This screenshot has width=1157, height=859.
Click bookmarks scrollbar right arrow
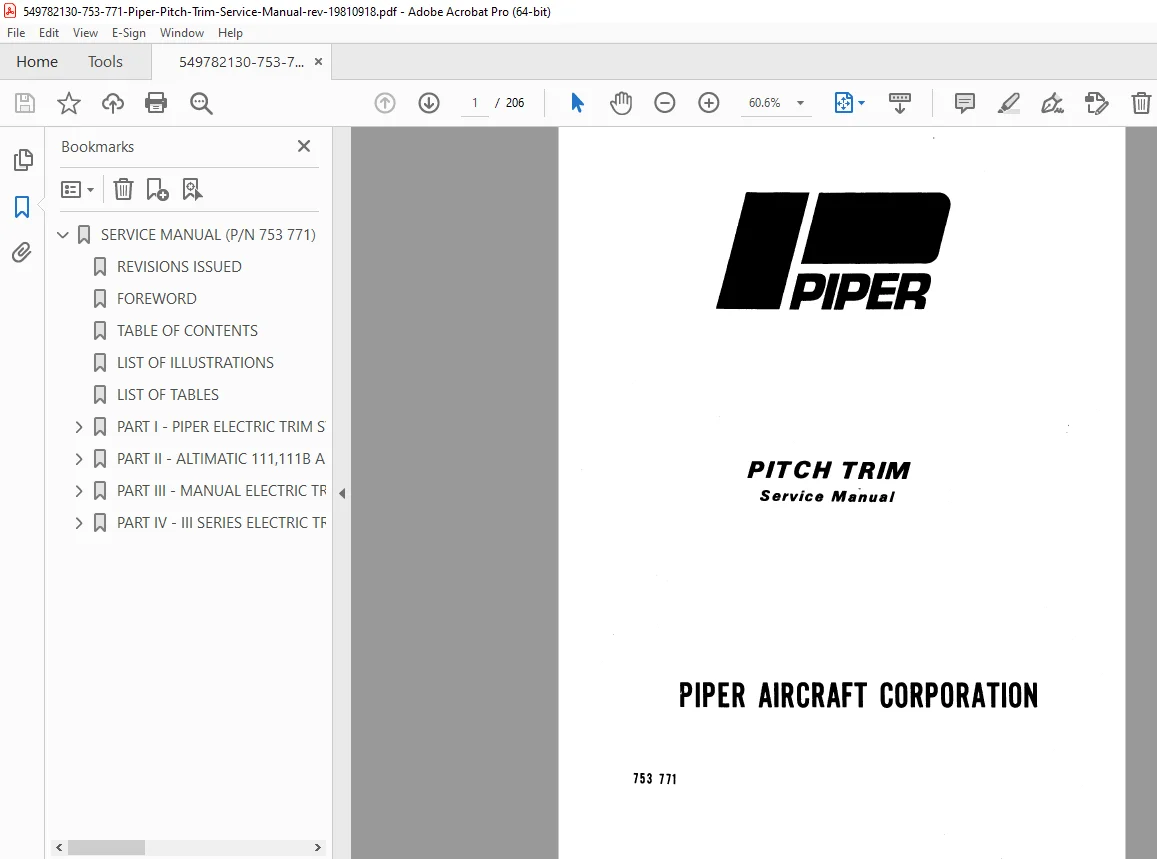pos(317,847)
